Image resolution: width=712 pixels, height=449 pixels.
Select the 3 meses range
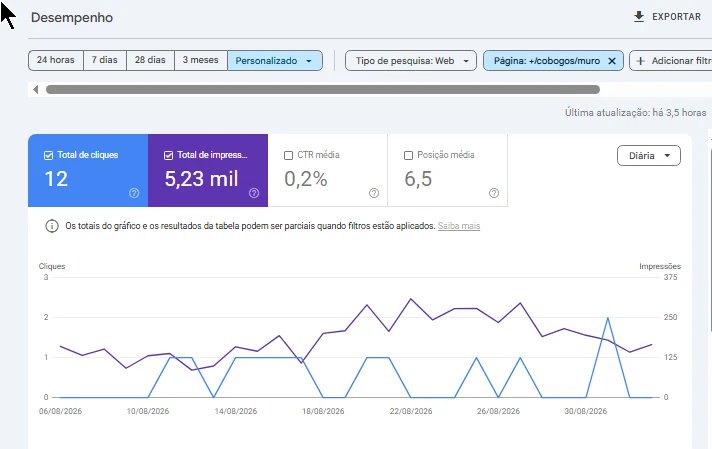(201, 60)
